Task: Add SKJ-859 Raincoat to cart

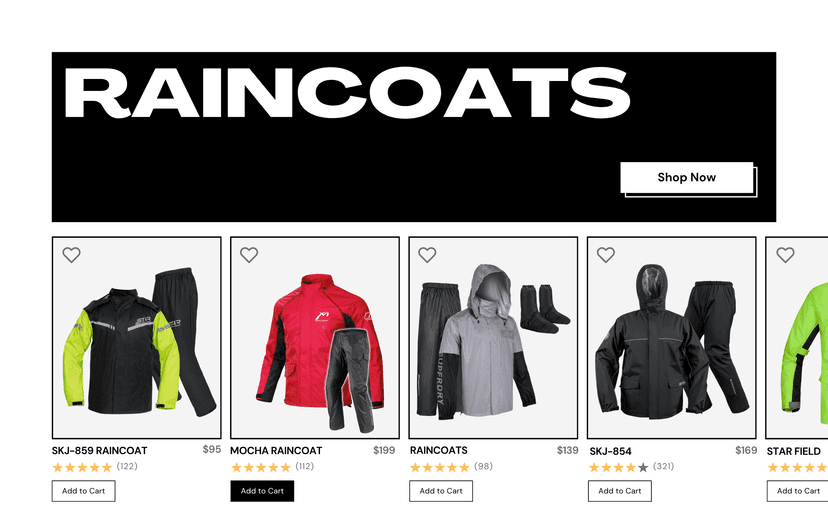Action: 83,491
